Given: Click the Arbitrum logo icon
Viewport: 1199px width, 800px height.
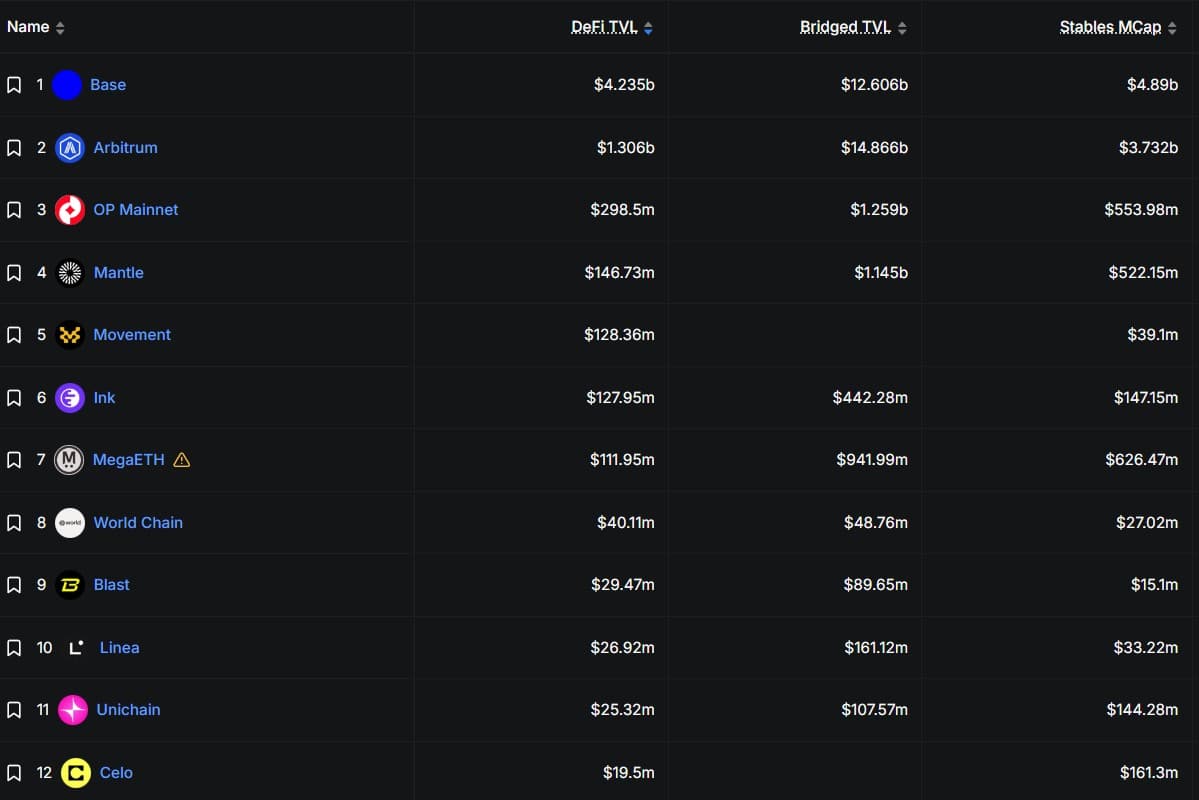Looking at the screenshot, I should 70,148.
